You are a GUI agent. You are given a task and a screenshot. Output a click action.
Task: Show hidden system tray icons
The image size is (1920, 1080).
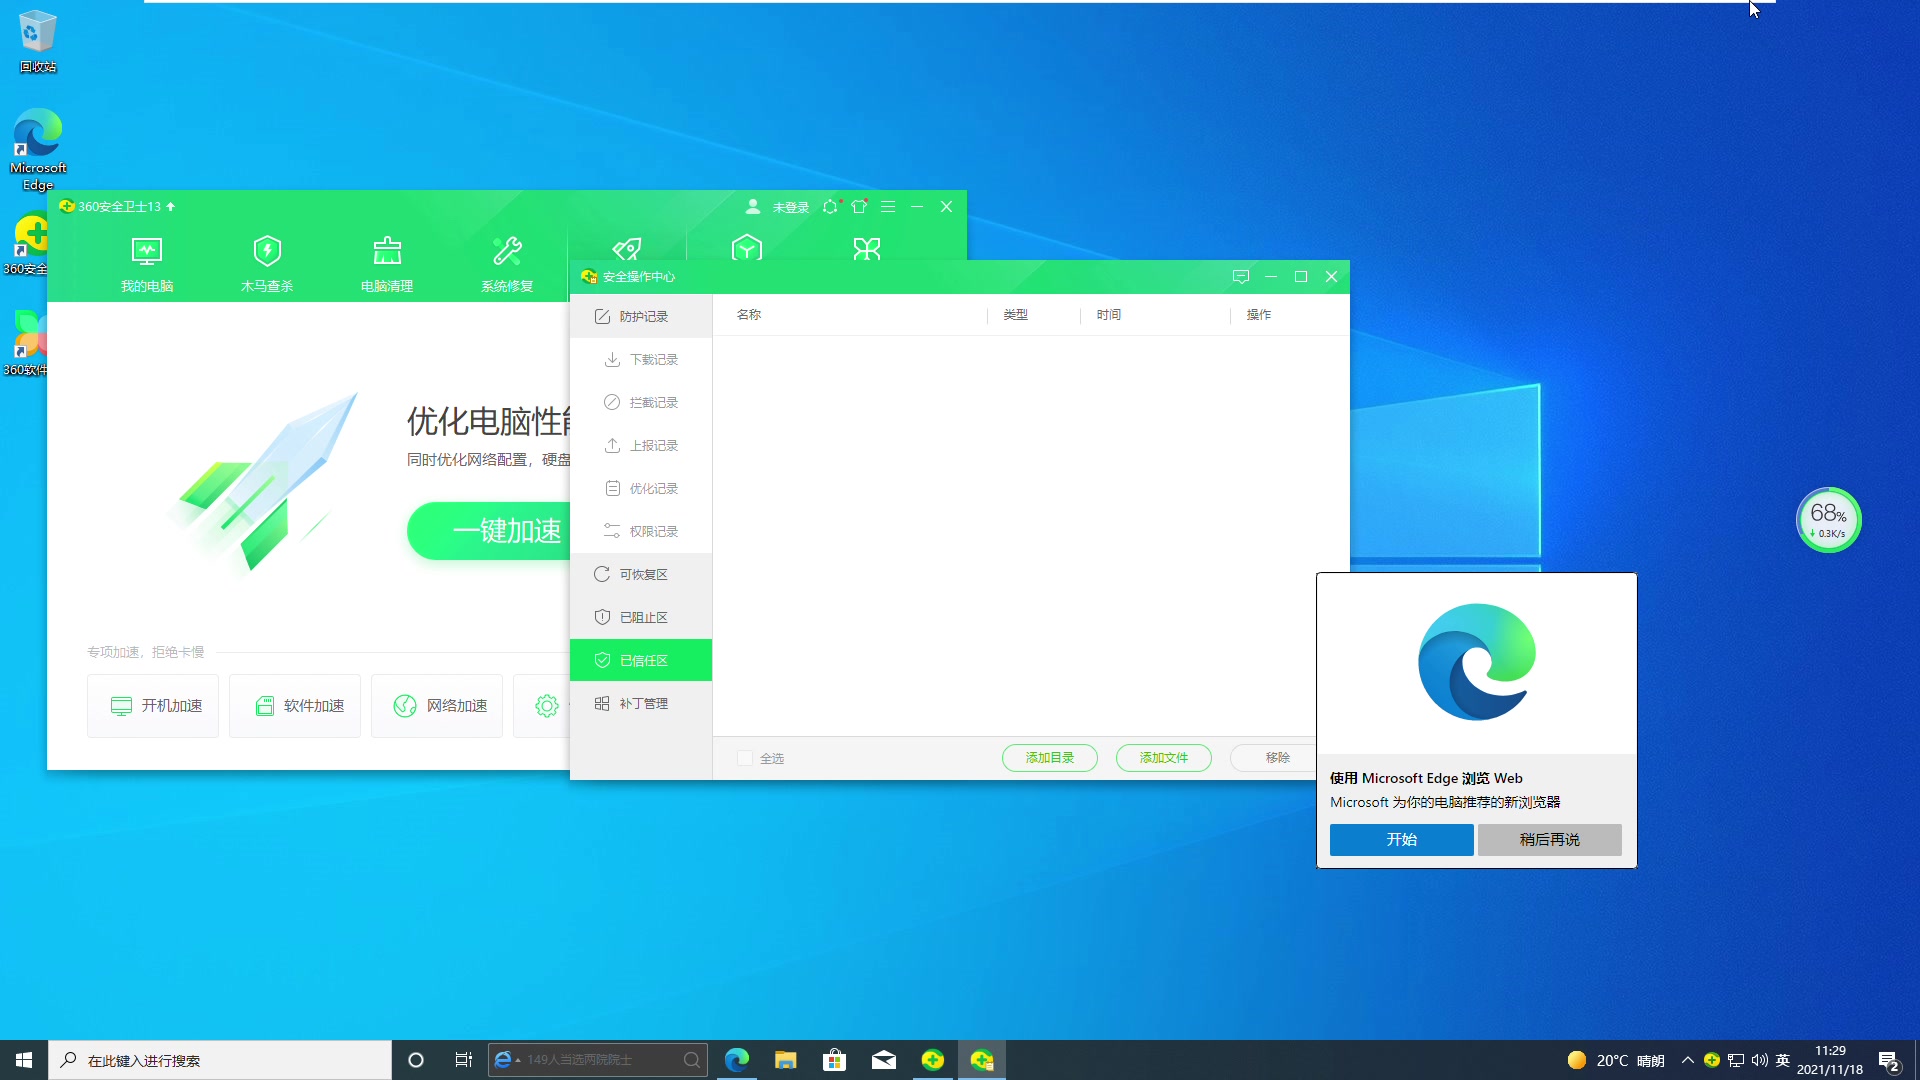(1688, 1060)
